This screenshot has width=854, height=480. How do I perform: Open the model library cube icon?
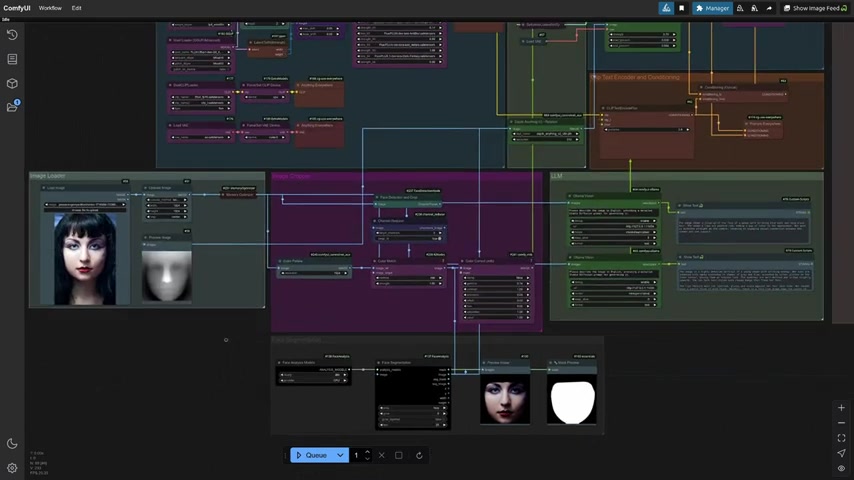point(12,83)
